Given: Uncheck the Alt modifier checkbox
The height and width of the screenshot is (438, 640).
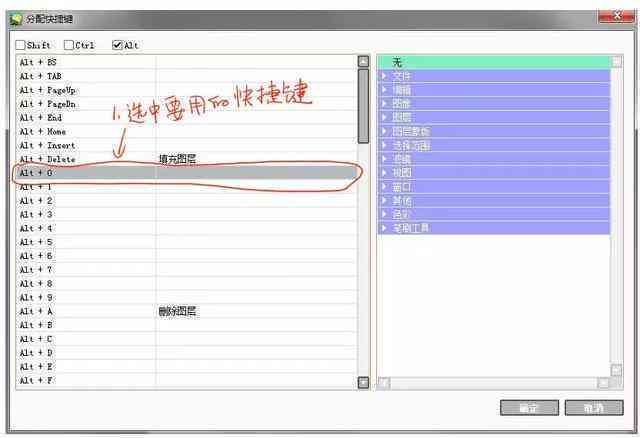Looking at the screenshot, I should point(117,45).
